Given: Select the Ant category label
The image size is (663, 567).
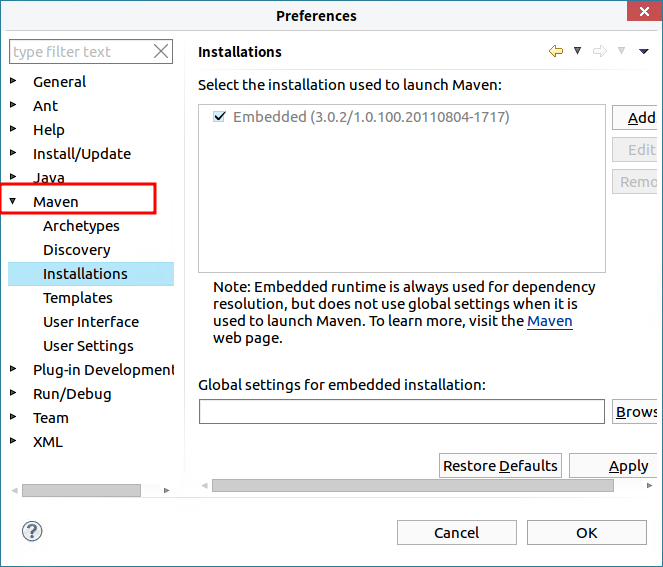Looking at the screenshot, I should coord(45,106).
